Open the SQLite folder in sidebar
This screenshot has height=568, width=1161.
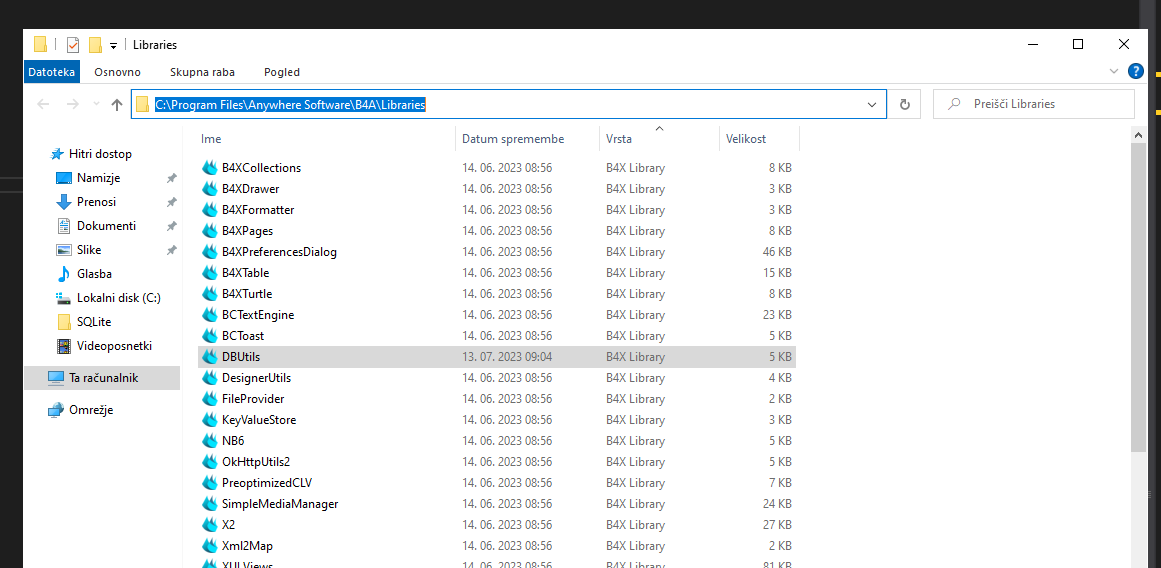tap(94, 321)
